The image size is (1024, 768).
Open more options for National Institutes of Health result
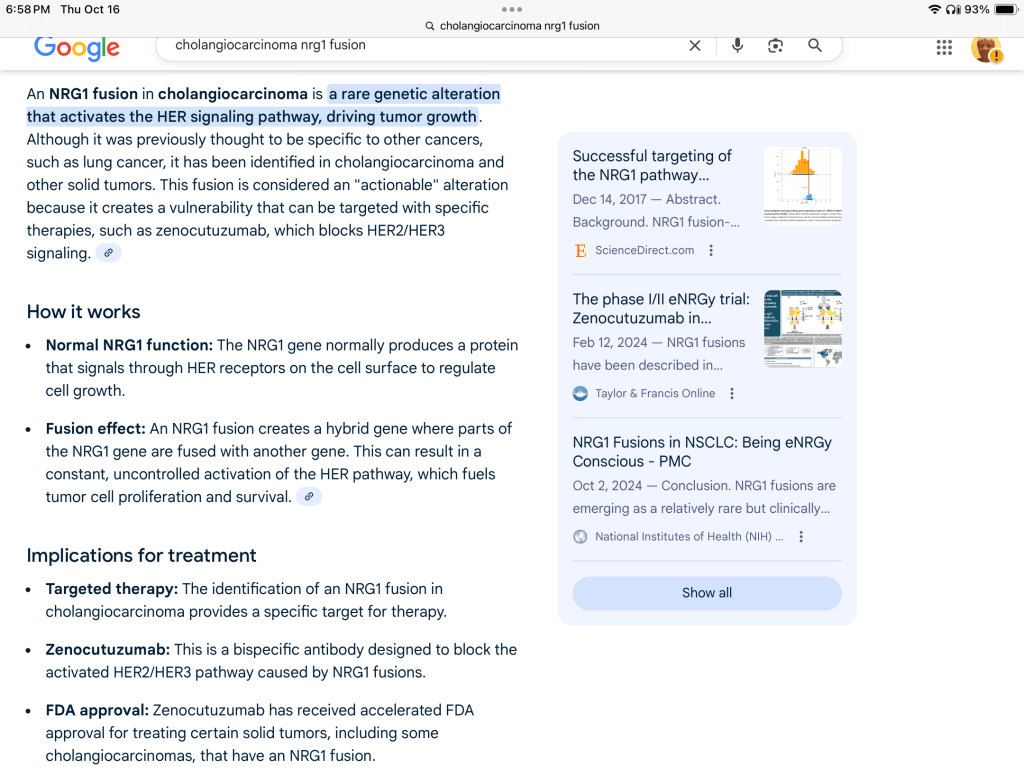click(801, 537)
